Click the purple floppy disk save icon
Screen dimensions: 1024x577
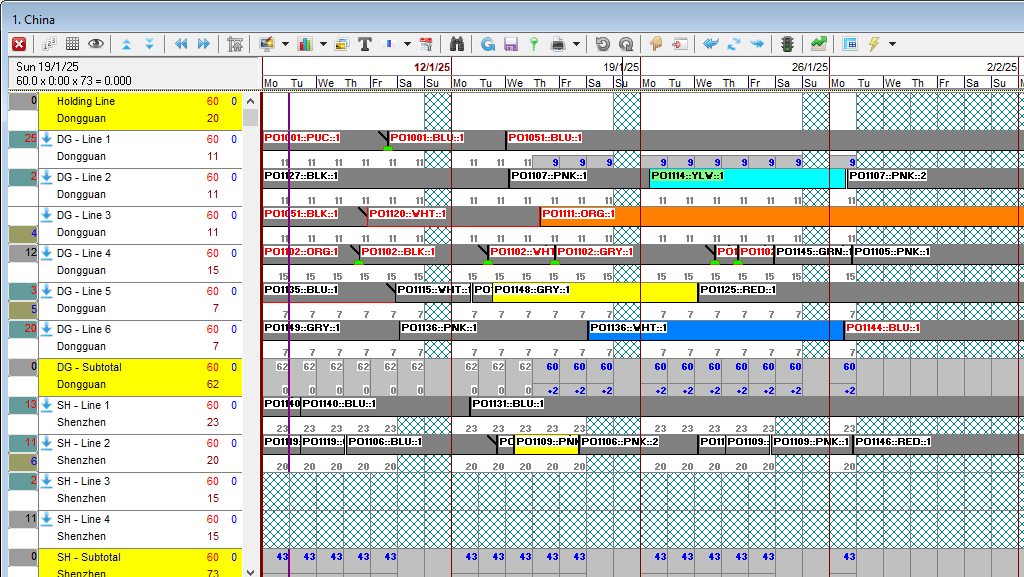(511, 44)
